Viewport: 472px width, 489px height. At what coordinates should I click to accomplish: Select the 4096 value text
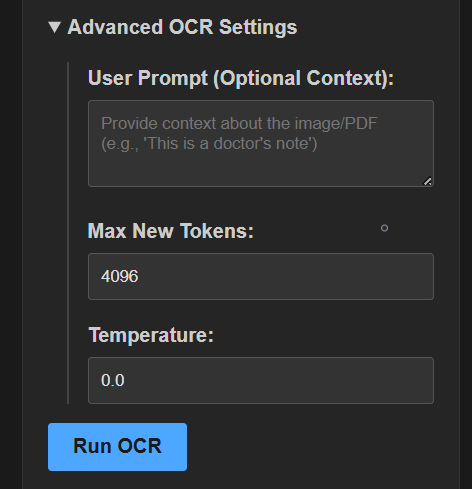click(x=120, y=276)
